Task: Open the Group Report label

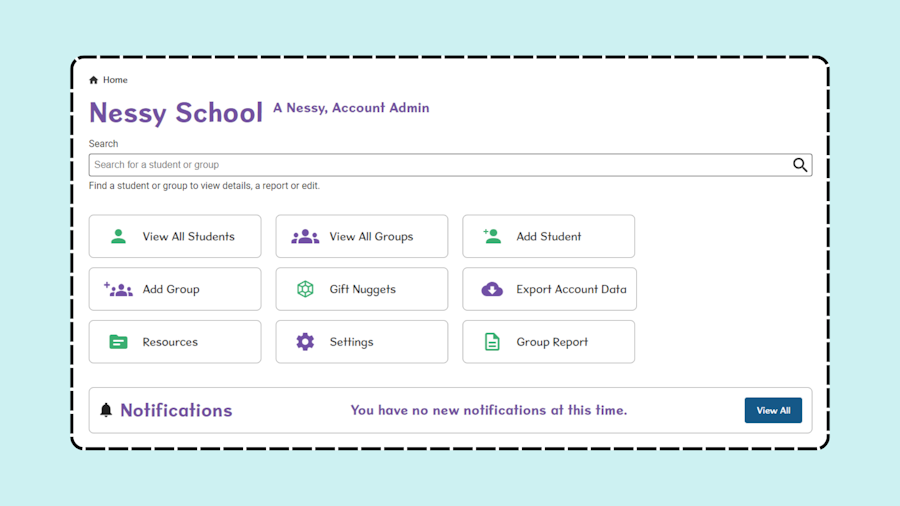Action: coord(552,342)
